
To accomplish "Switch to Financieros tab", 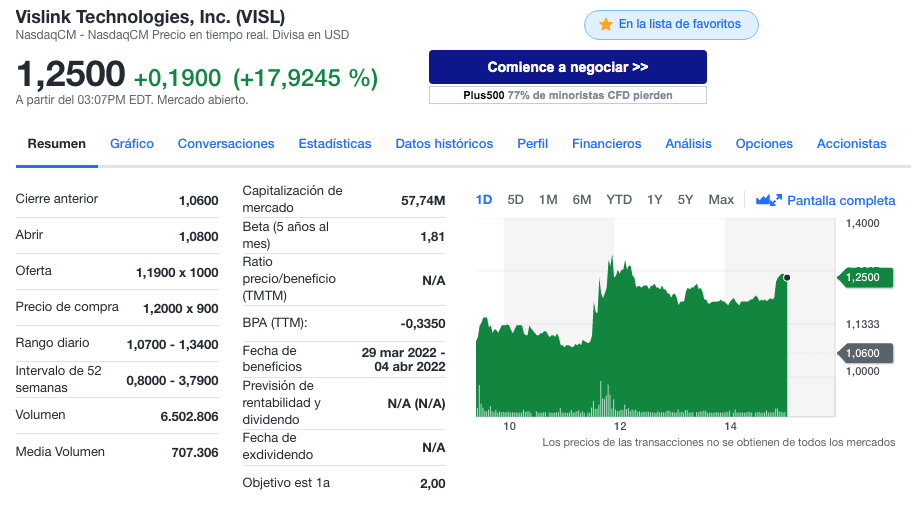I will [x=607, y=144].
